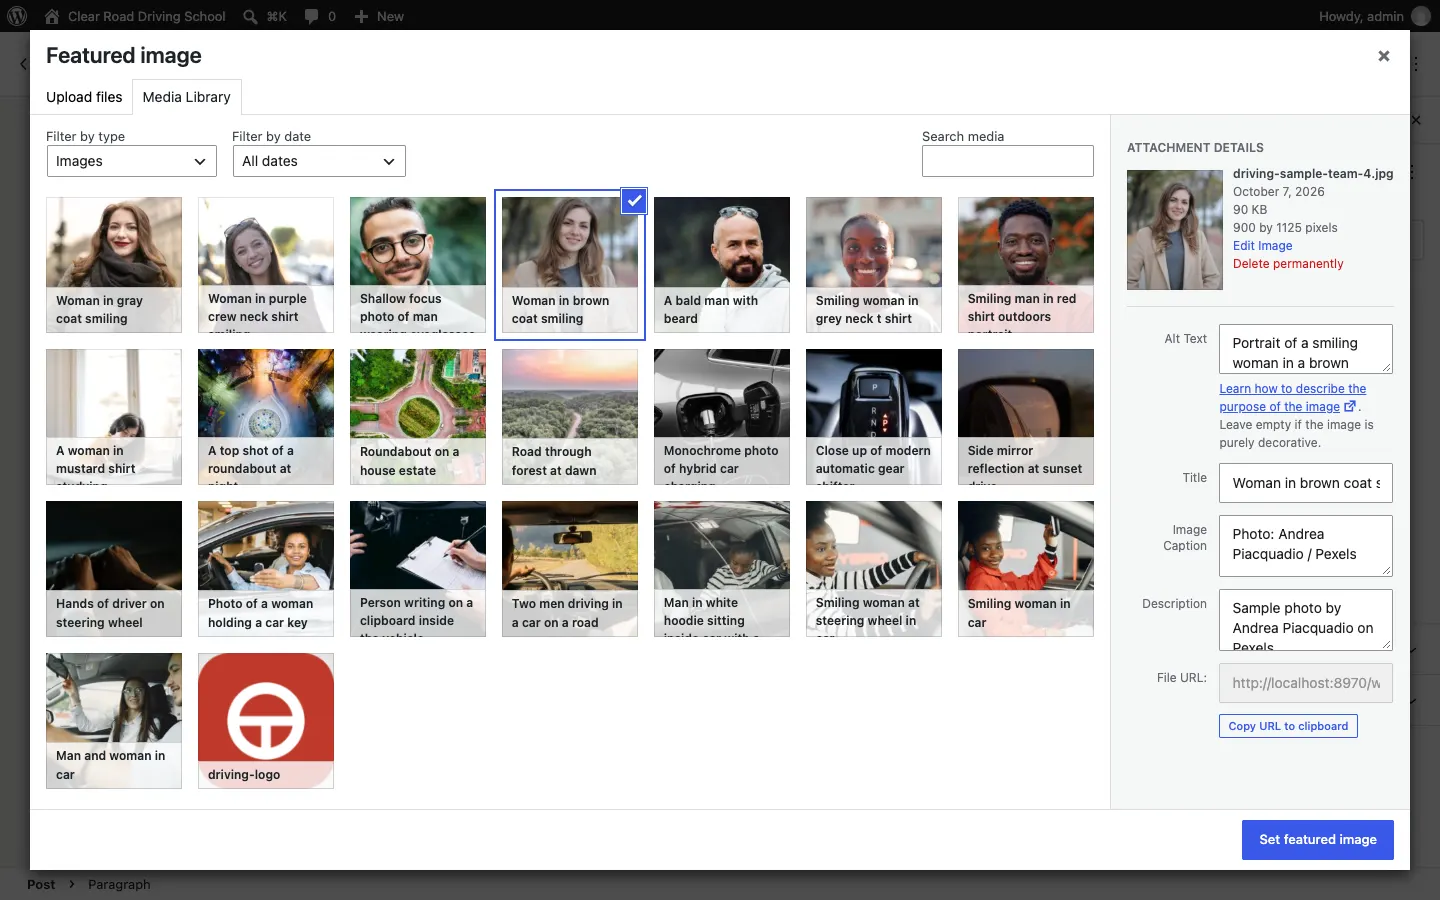Click the Copy URL to clipboard button
Screen dimensions: 1440x900
1288,726
